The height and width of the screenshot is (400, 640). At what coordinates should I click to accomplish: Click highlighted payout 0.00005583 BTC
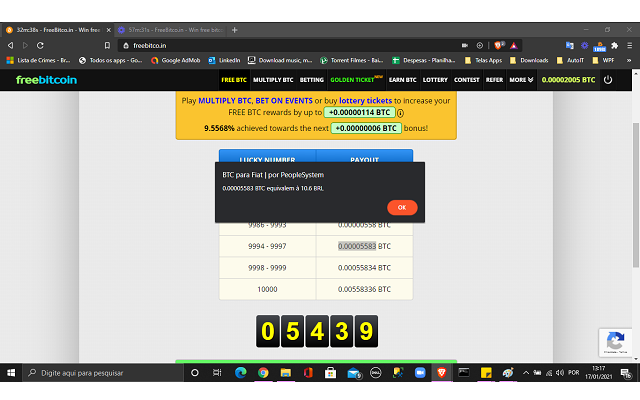357,246
